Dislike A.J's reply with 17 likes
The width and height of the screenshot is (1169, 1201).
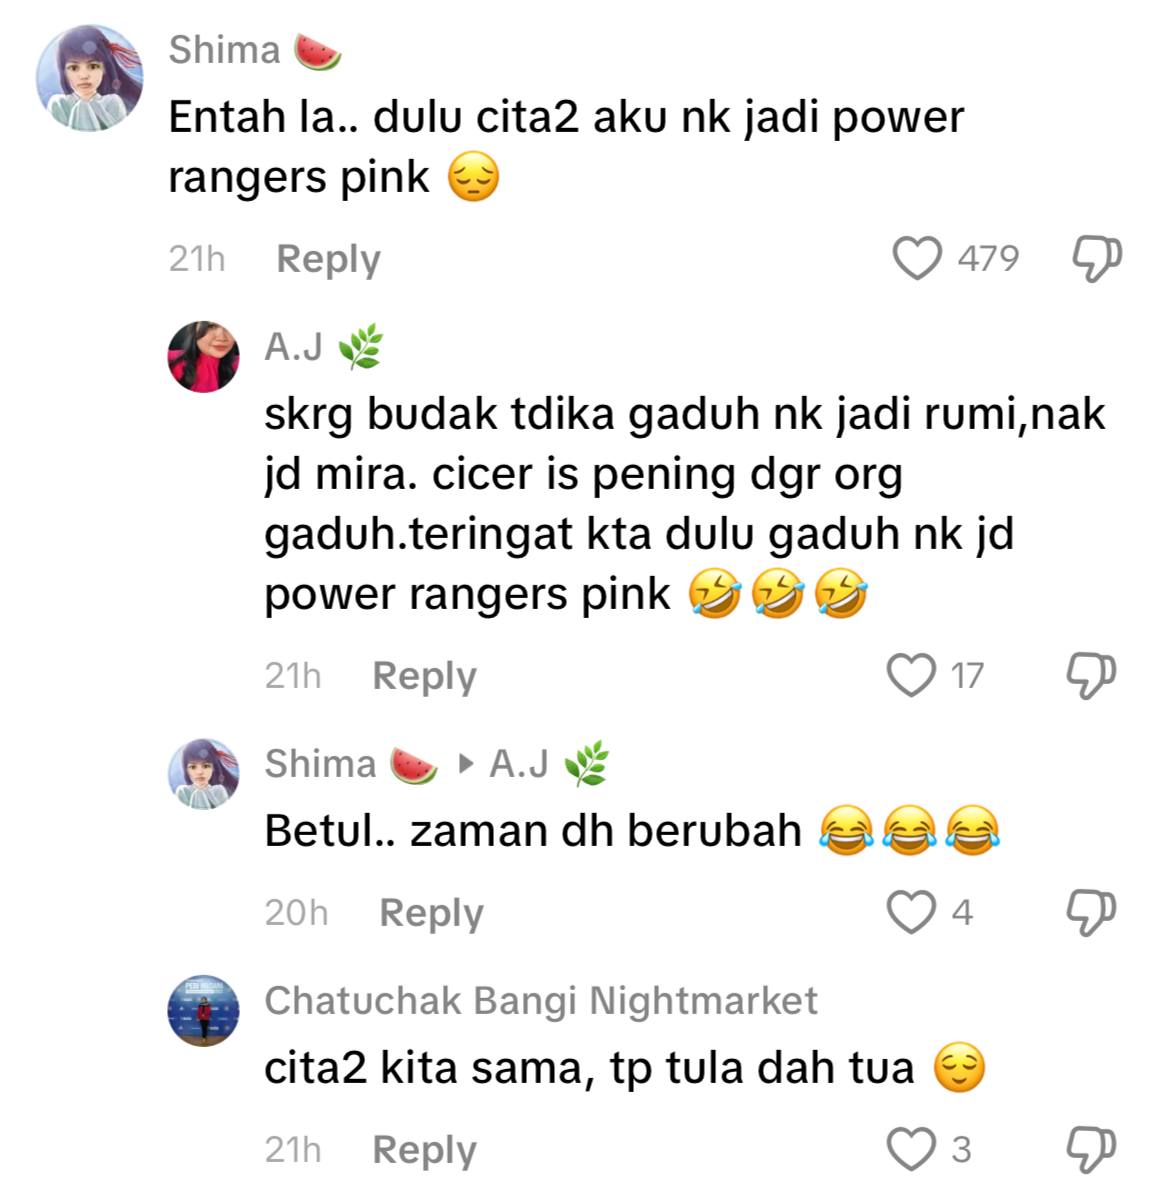click(1091, 675)
